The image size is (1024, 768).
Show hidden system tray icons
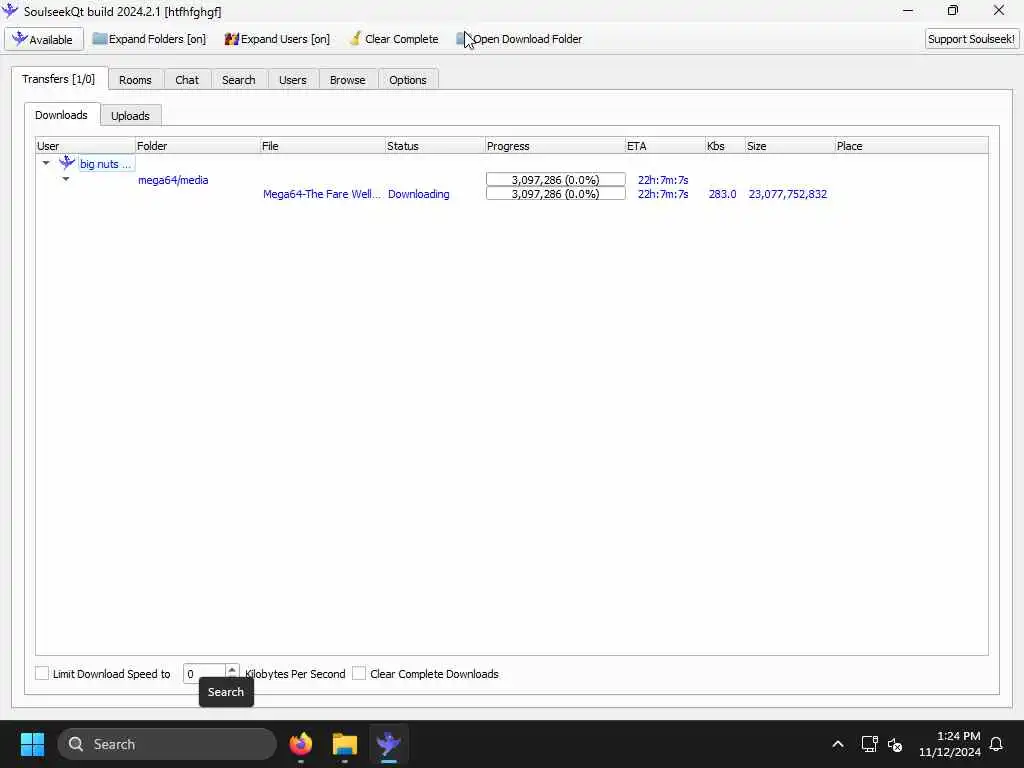pos(838,744)
